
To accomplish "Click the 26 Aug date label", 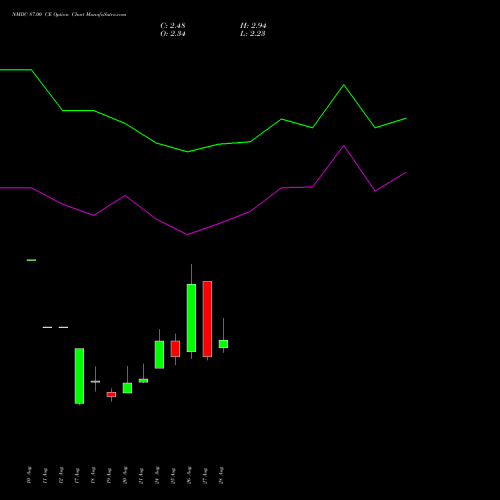I will pyautogui.click(x=189, y=475).
